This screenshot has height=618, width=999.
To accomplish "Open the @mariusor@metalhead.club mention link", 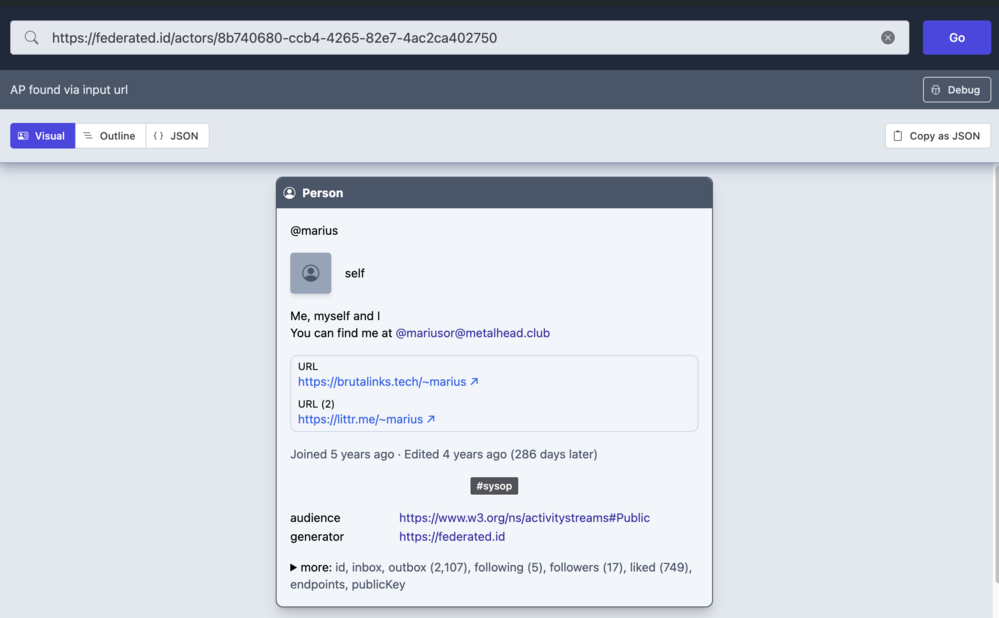I will [x=472, y=333].
